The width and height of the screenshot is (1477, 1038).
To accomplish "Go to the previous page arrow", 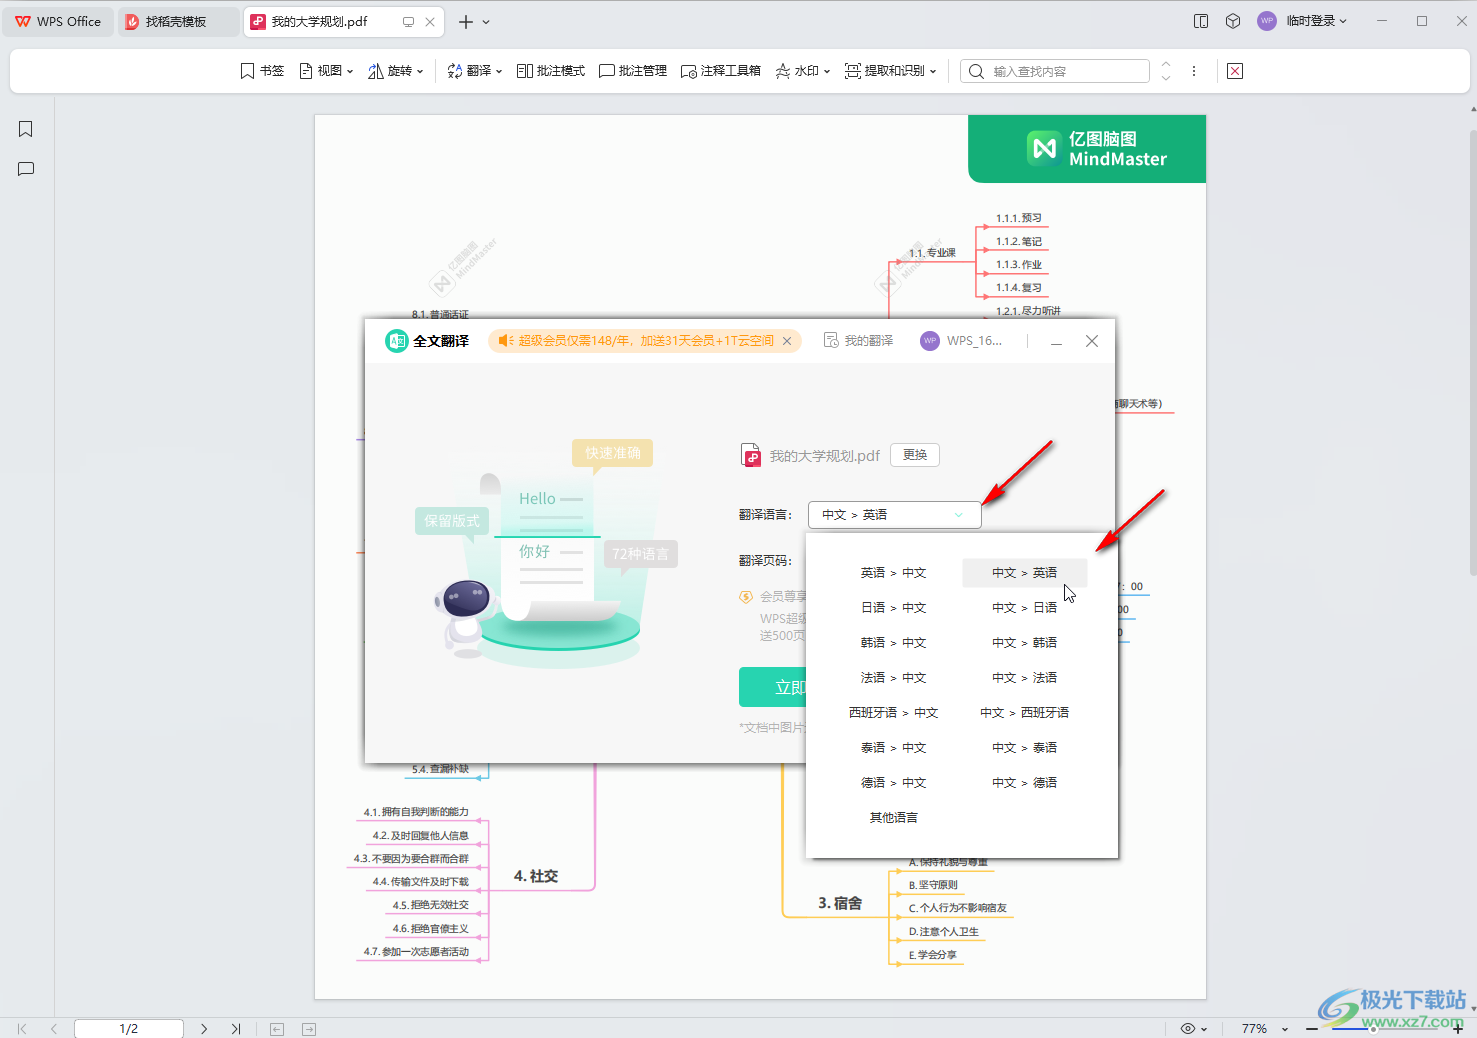I will pos(54,1028).
